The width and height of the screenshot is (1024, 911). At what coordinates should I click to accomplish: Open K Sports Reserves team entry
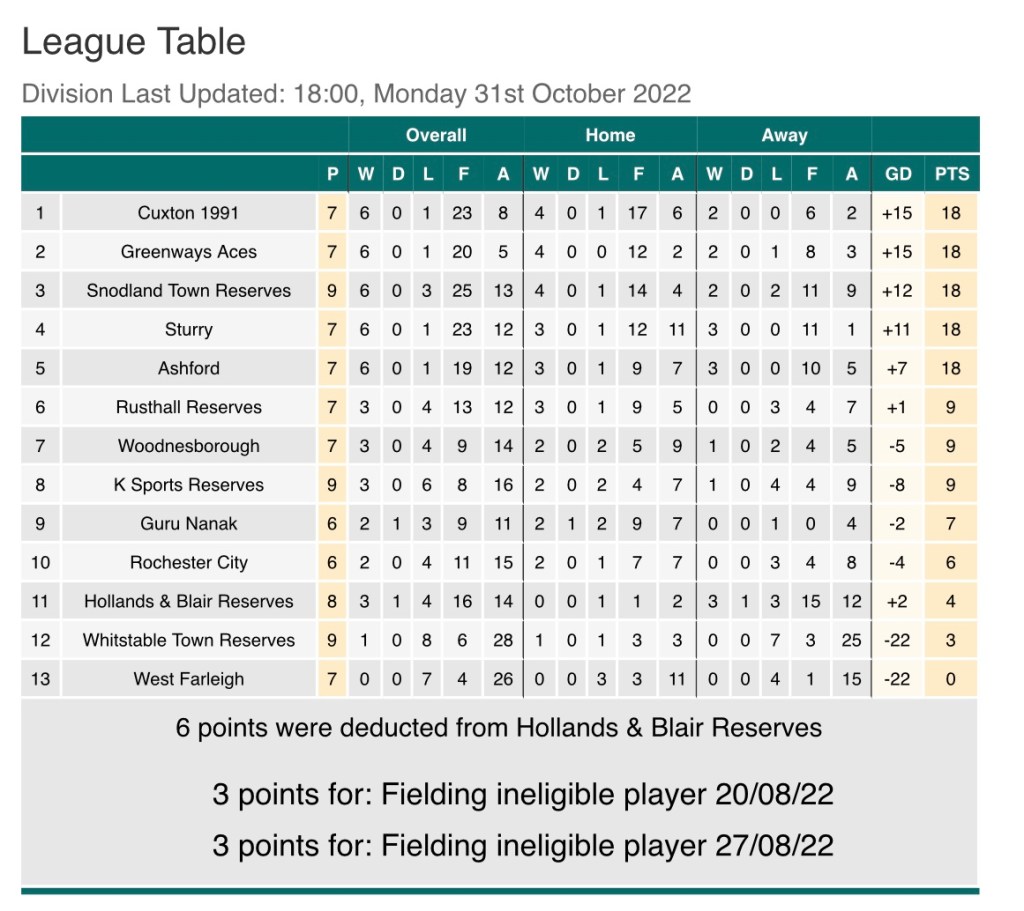click(188, 485)
